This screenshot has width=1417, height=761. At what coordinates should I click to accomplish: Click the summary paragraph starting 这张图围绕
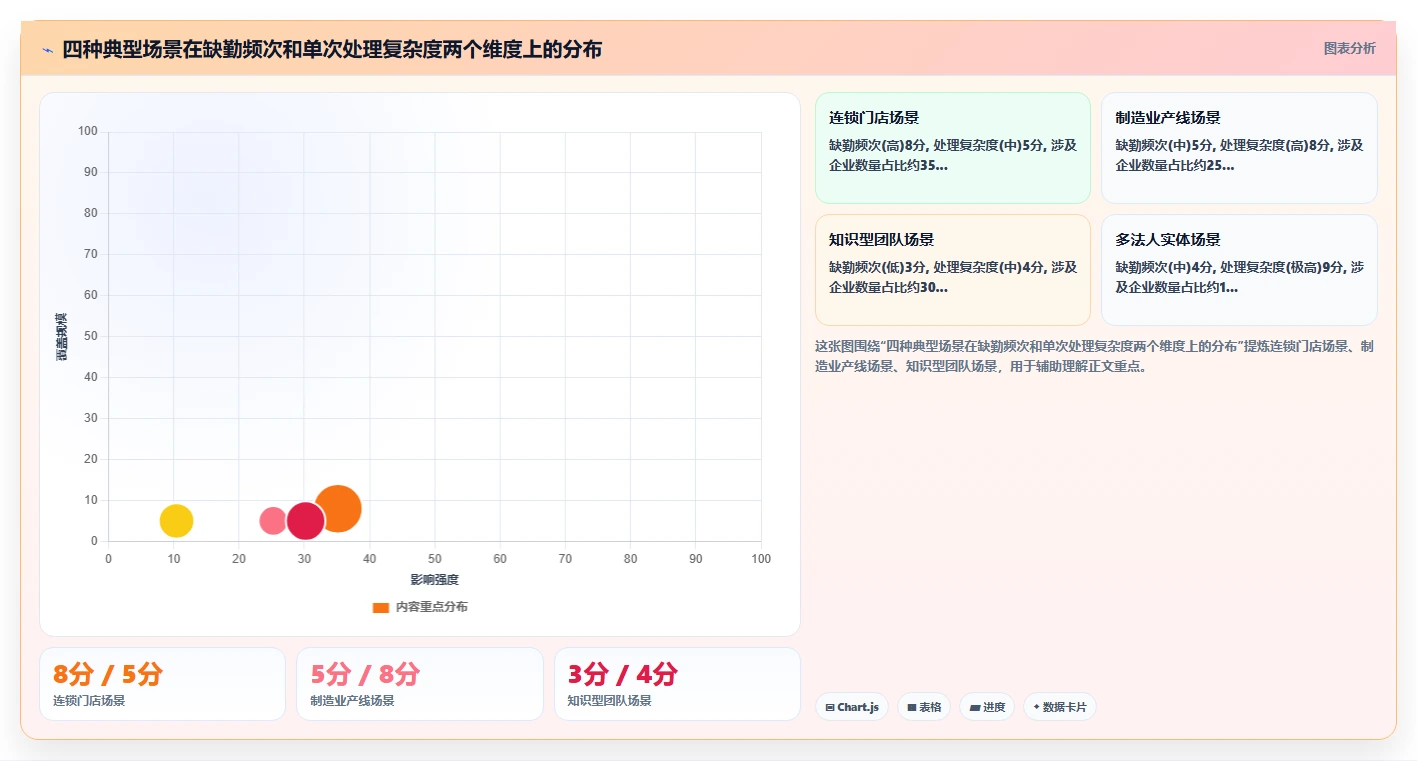tap(1094, 356)
